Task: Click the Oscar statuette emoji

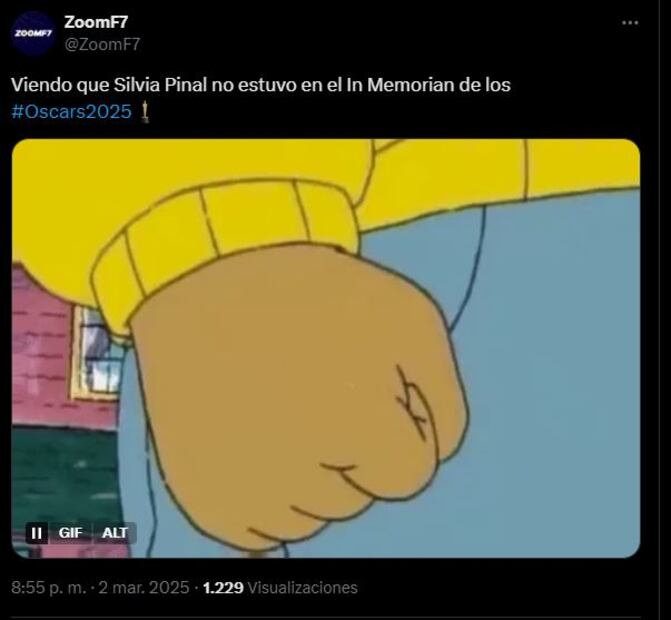Action: pyautogui.click(x=145, y=112)
